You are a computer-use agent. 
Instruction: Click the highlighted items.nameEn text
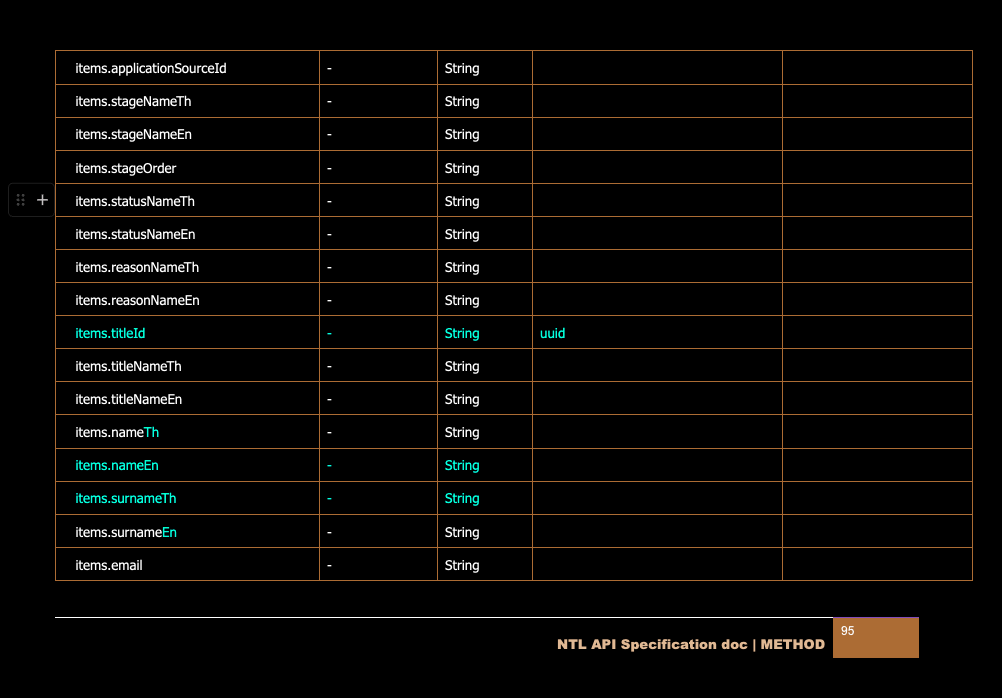click(117, 466)
